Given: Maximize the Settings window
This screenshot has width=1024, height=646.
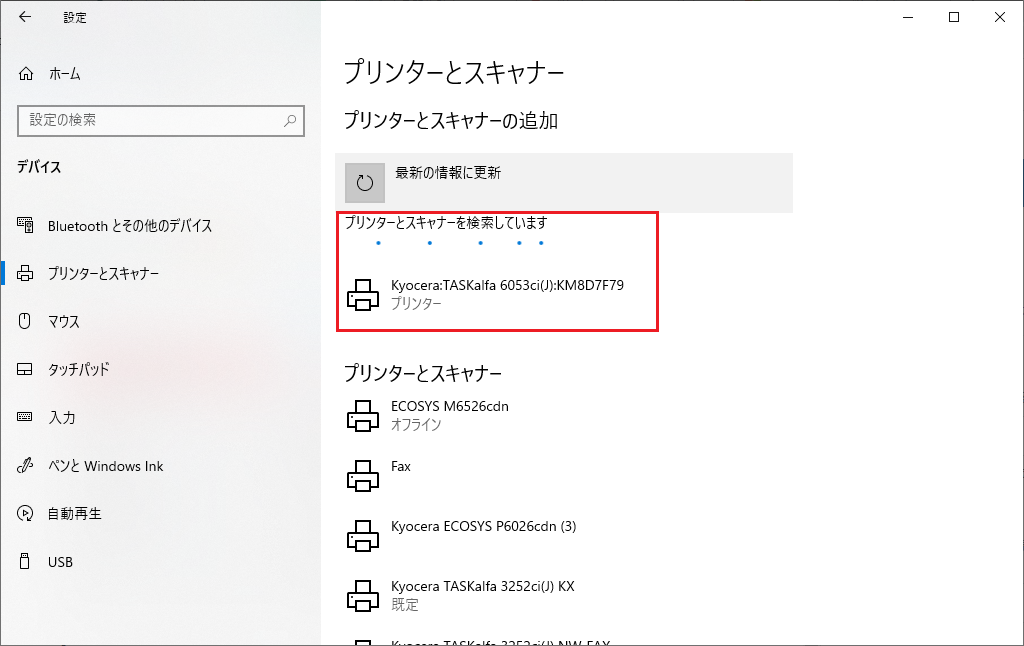Looking at the screenshot, I should tap(954, 17).
